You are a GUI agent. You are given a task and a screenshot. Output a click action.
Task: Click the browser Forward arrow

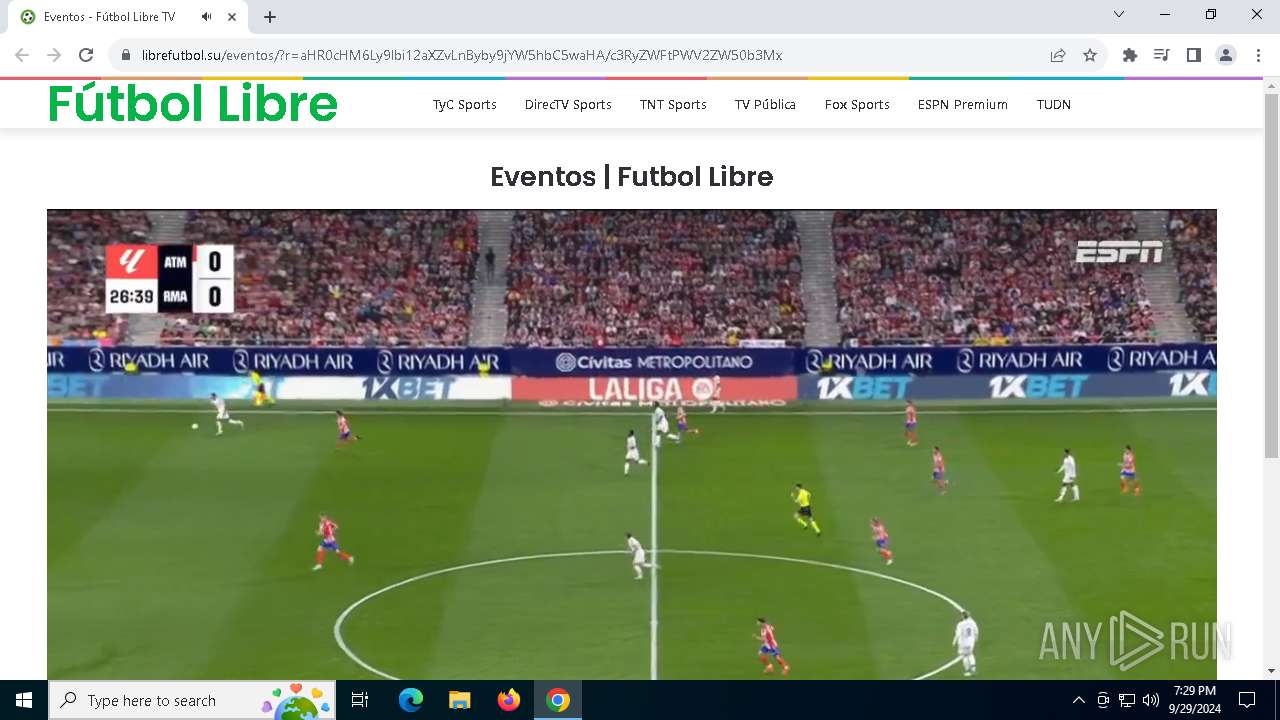[x=54, y=55]
